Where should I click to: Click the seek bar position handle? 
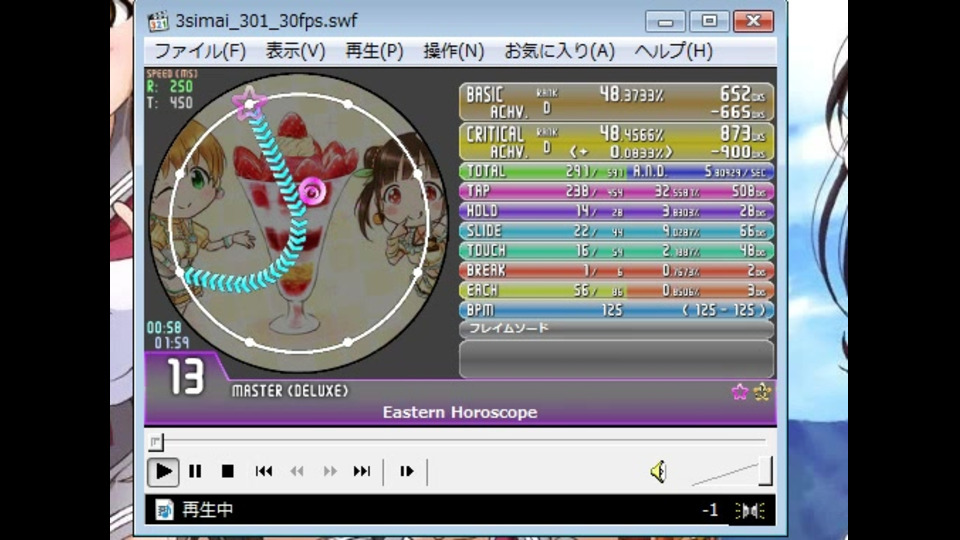(x=156, y=441)
